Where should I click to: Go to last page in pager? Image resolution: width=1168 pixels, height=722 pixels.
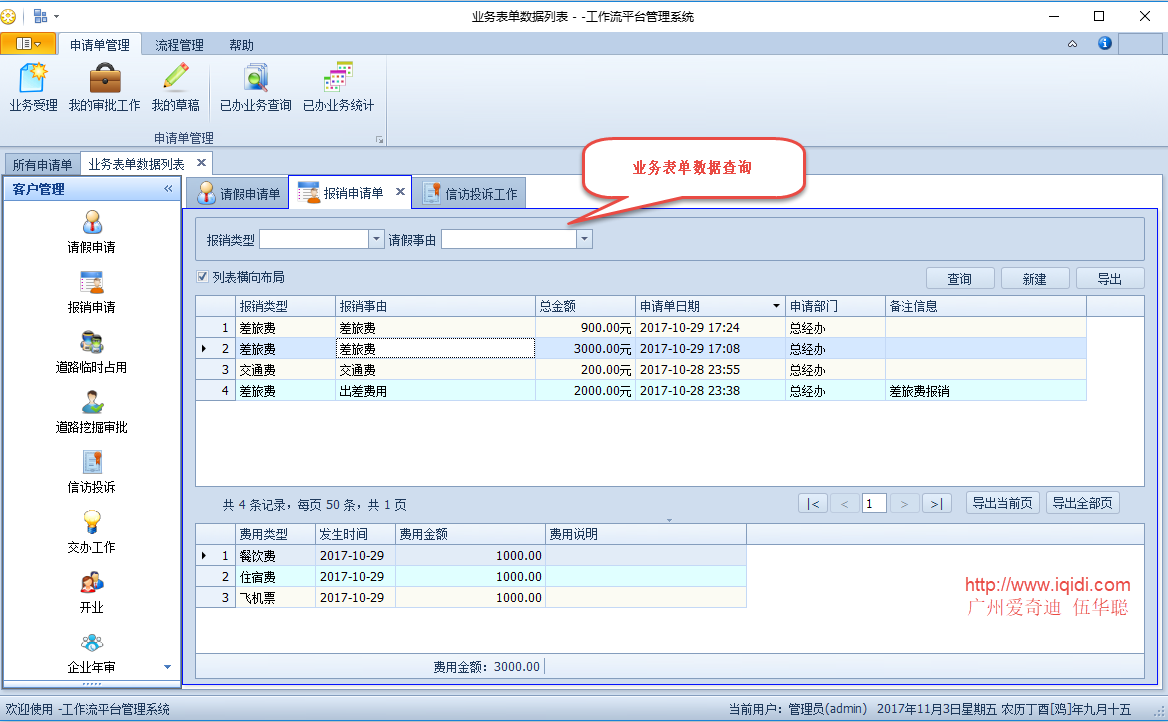936,504
